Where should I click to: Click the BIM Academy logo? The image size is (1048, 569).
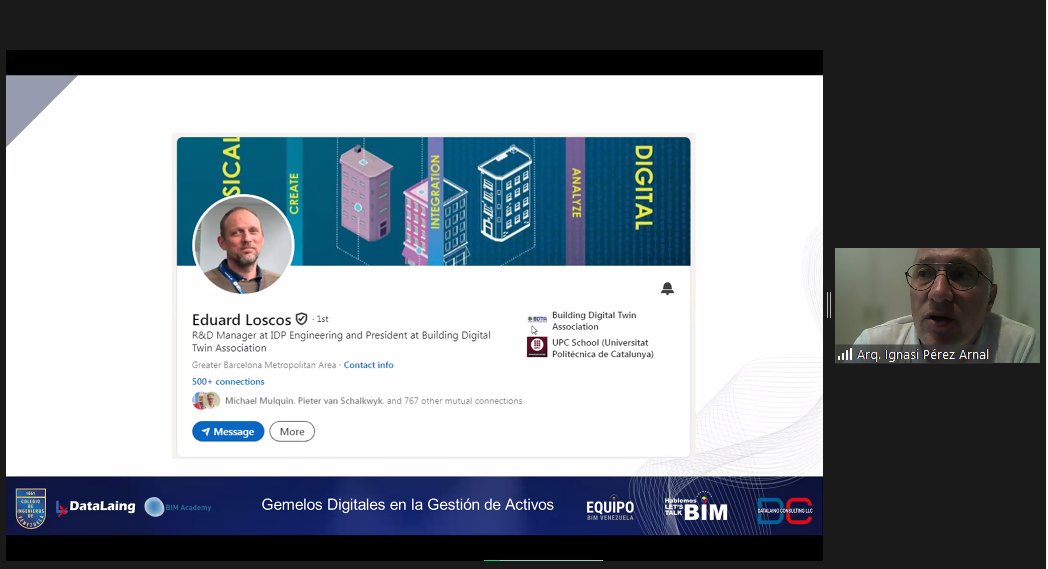[x=178, y=507]
